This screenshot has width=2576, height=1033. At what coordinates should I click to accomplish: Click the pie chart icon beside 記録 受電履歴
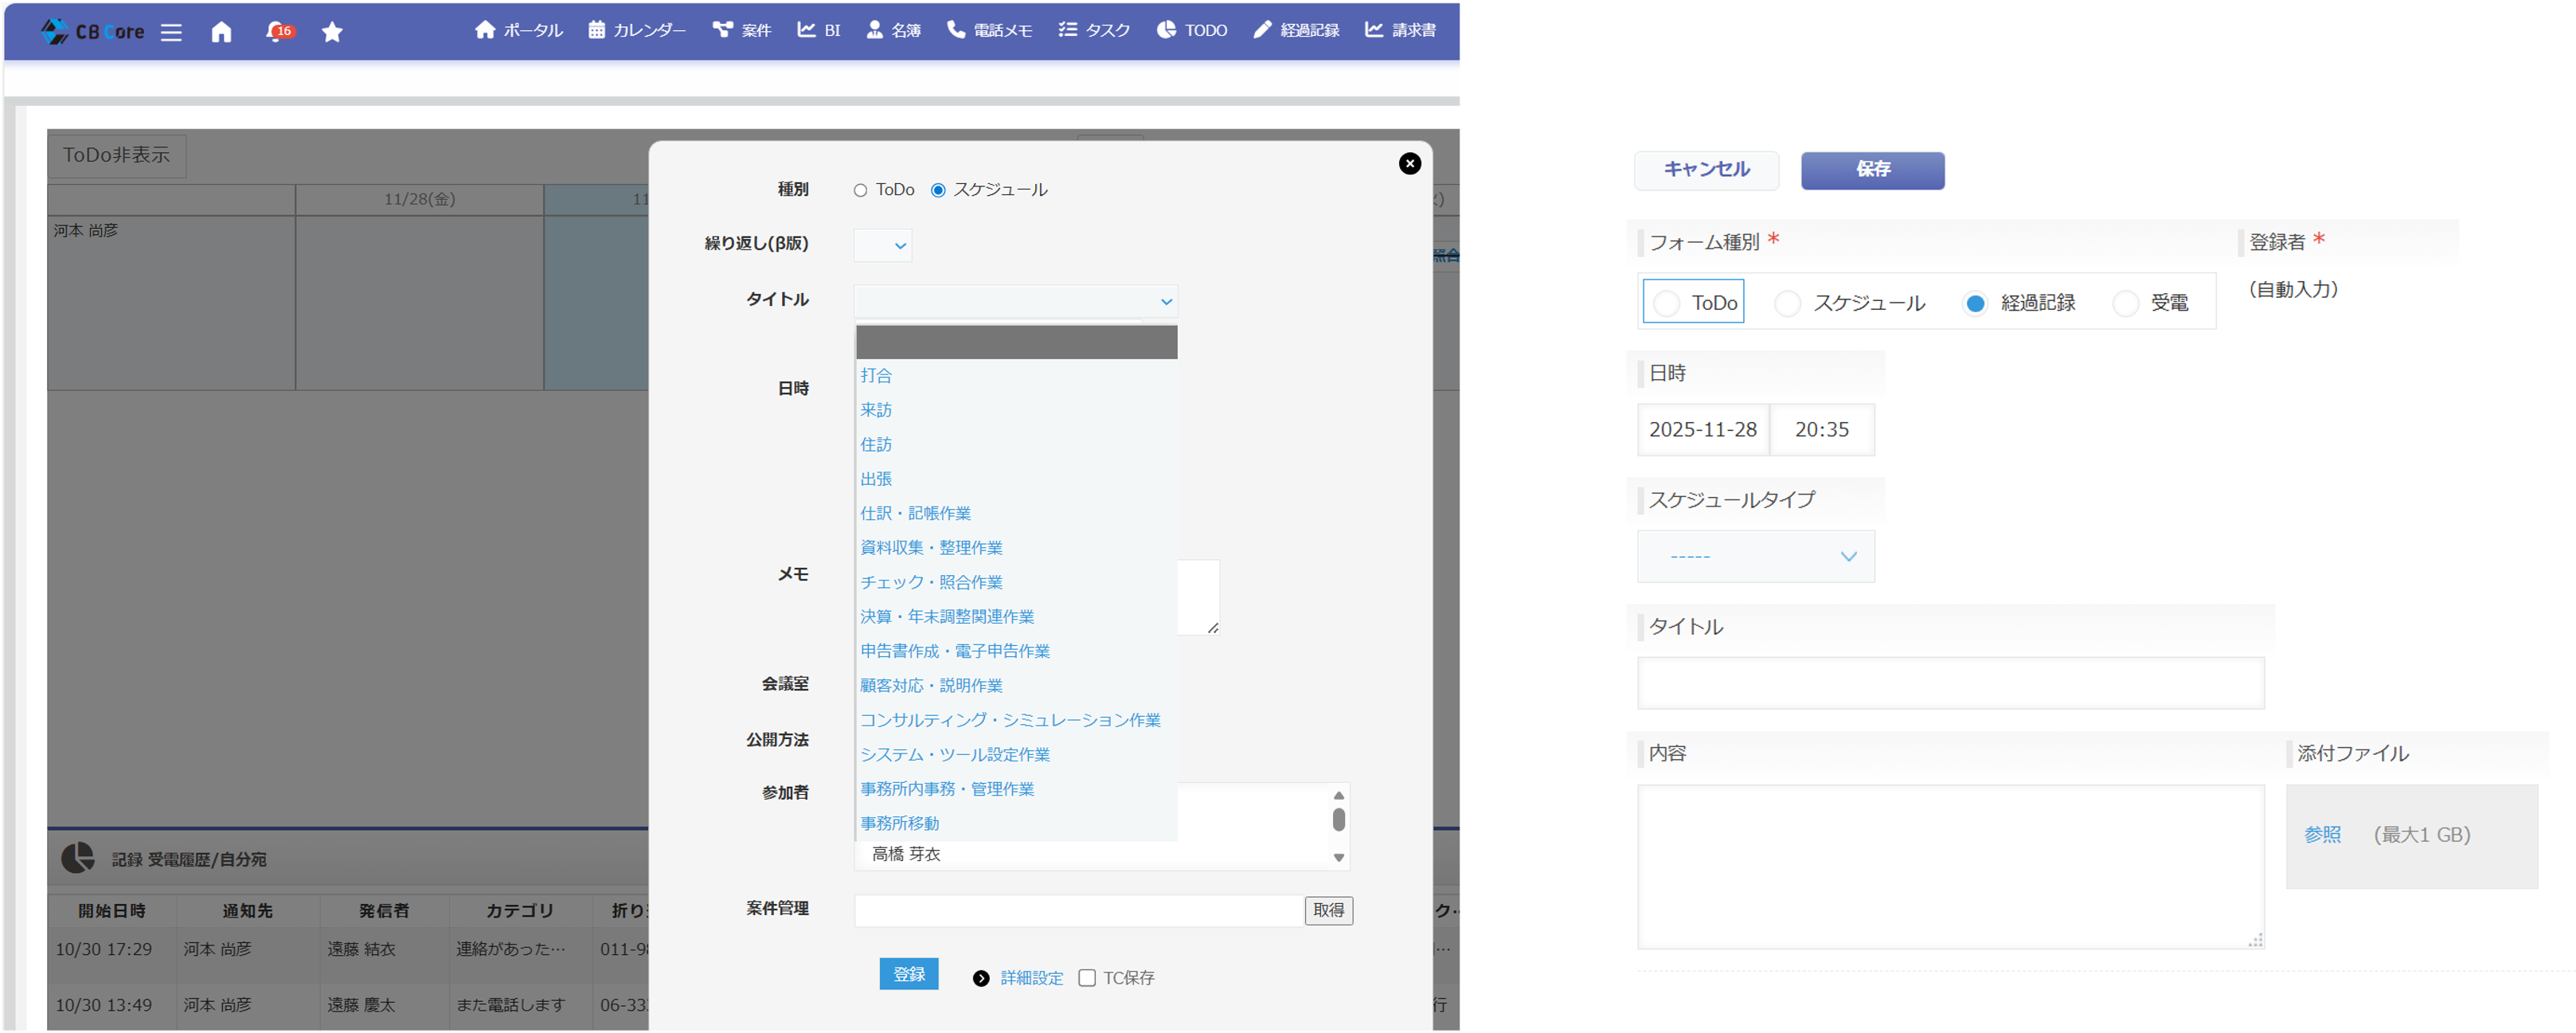point(77,858)
